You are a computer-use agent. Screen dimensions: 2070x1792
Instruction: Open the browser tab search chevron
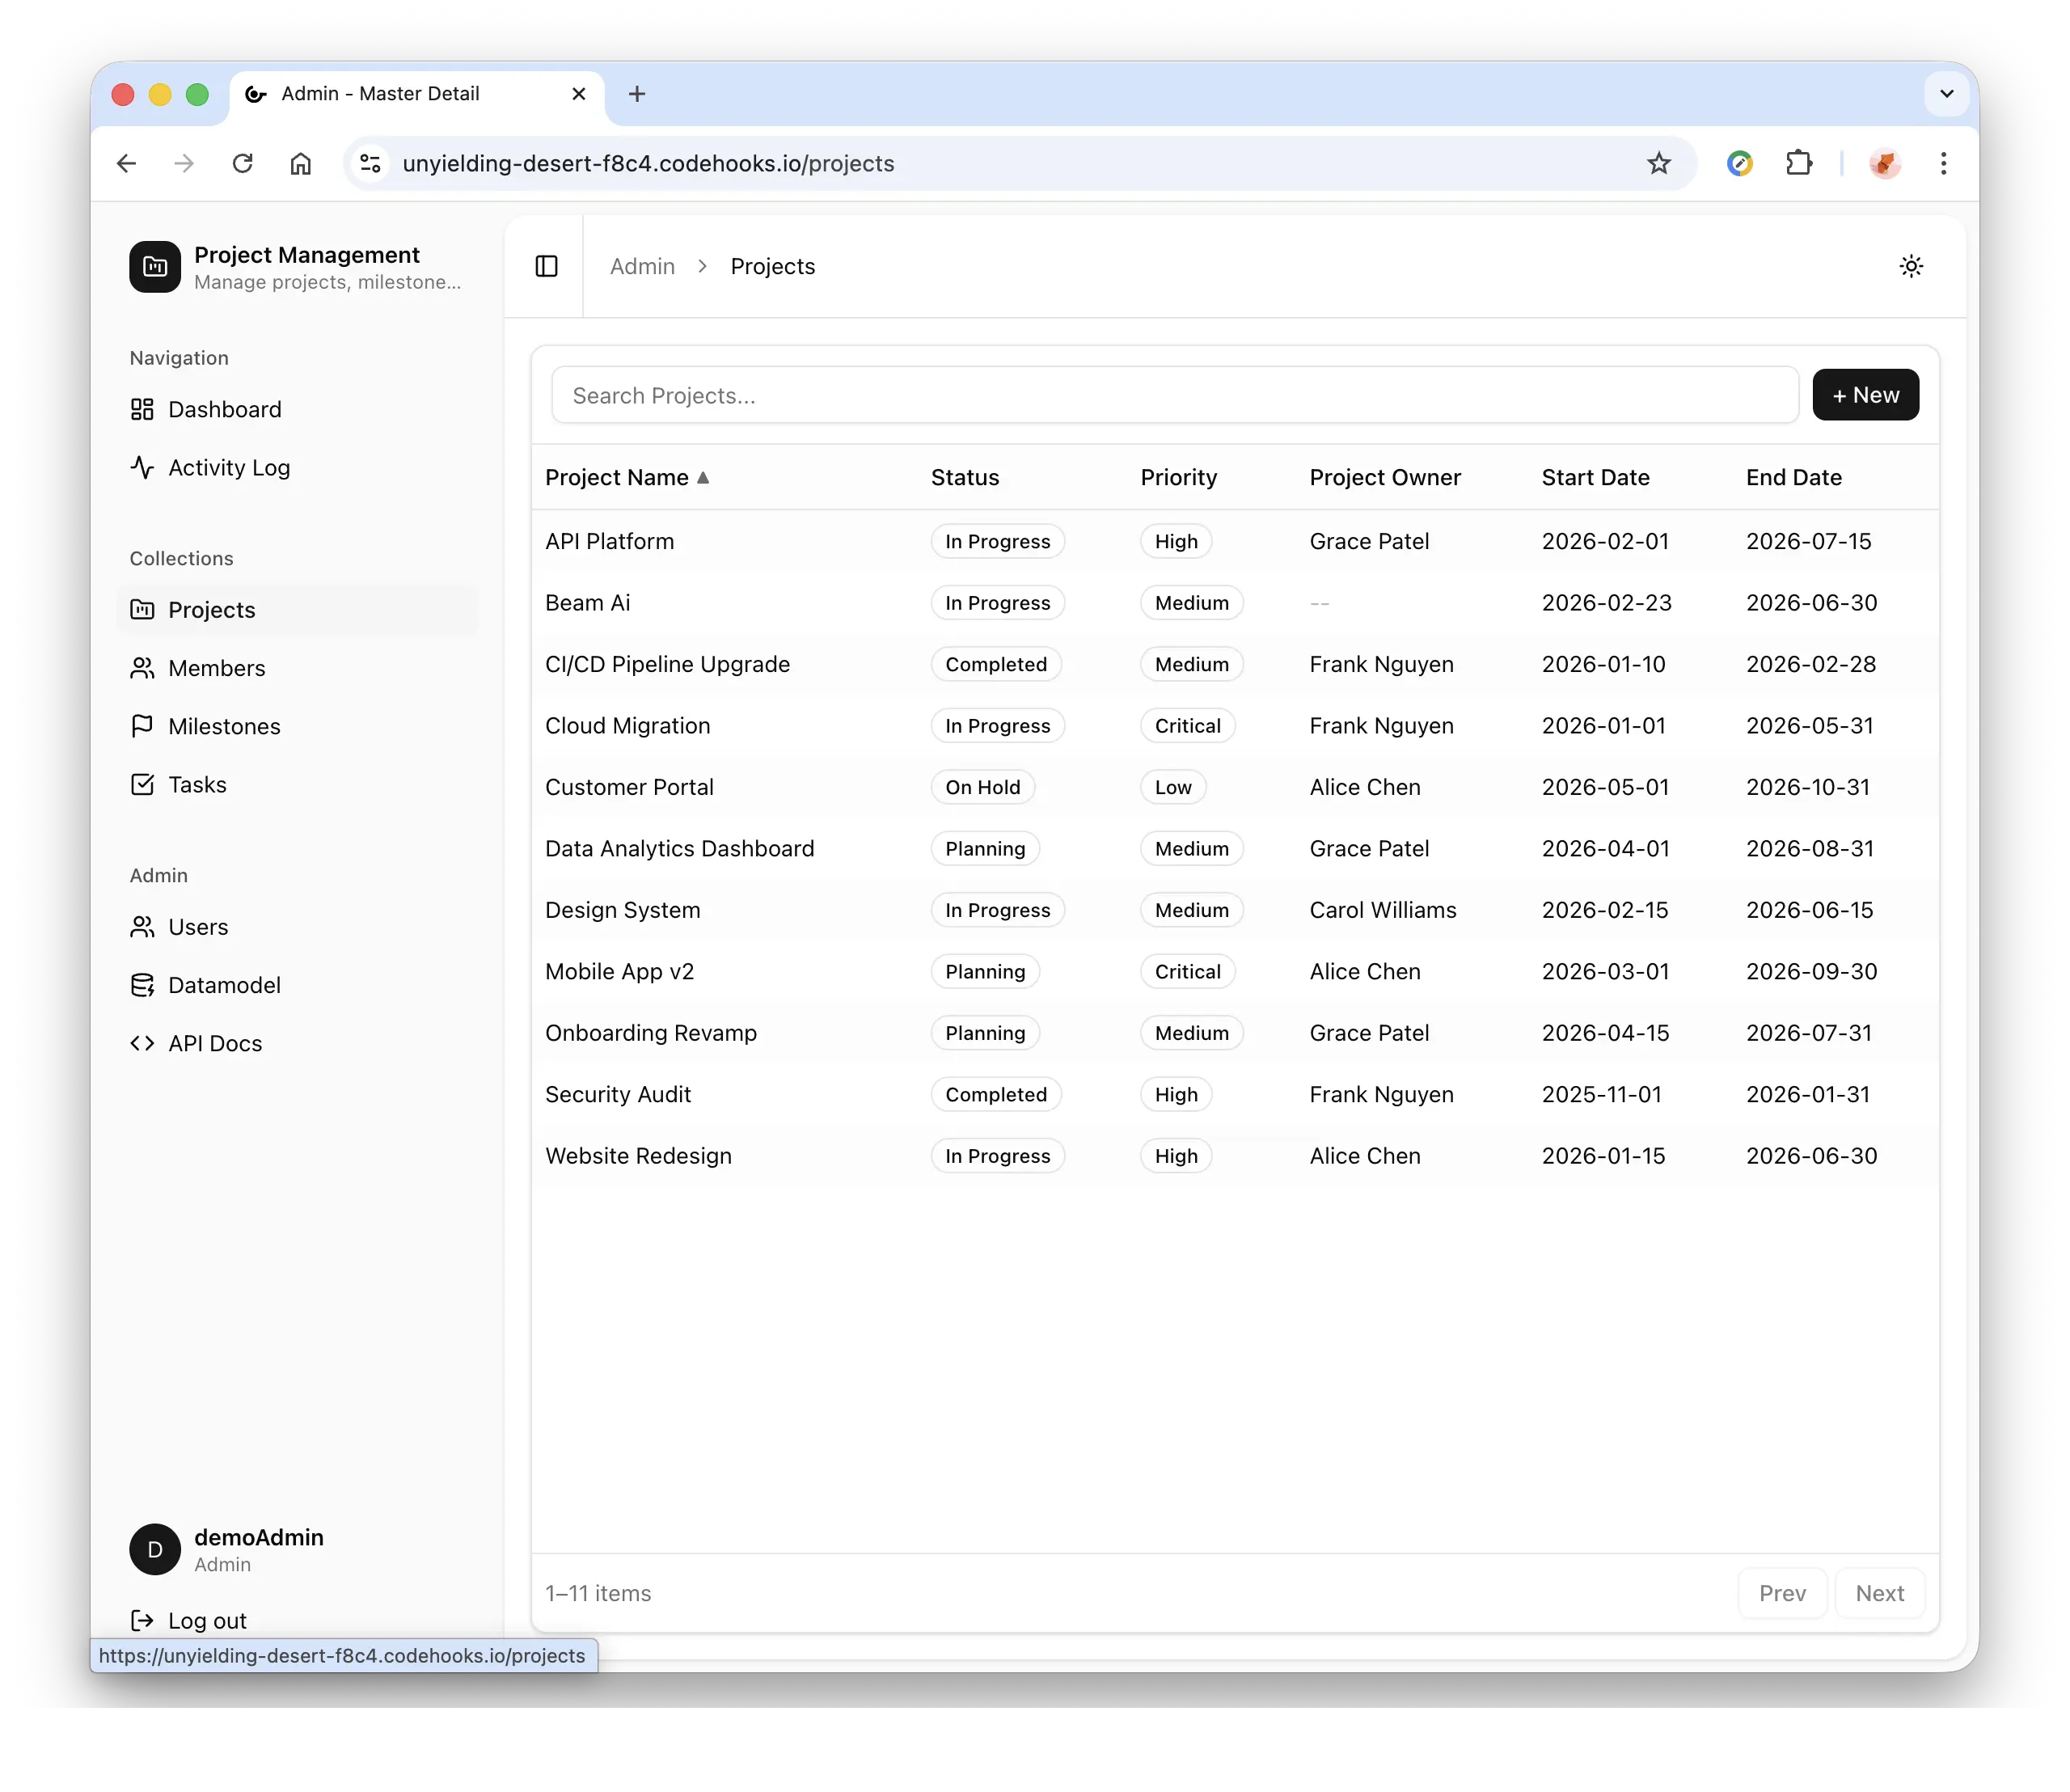tap(1945, 93)
